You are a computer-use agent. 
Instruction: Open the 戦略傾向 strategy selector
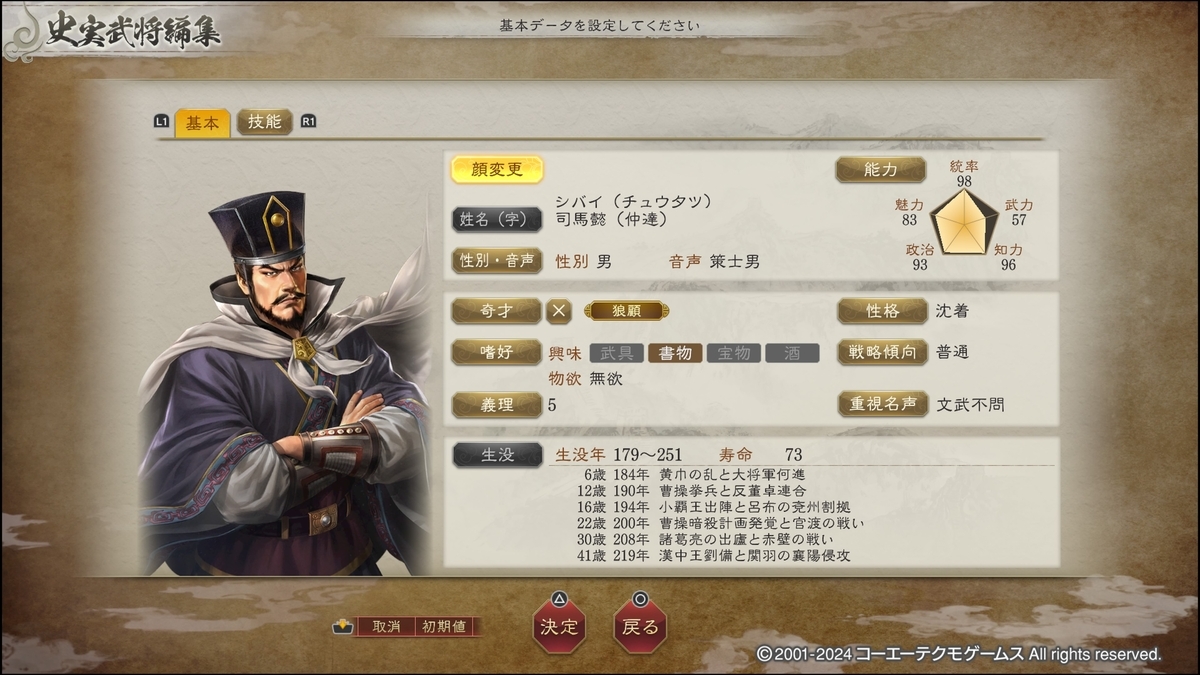(882, 352)
